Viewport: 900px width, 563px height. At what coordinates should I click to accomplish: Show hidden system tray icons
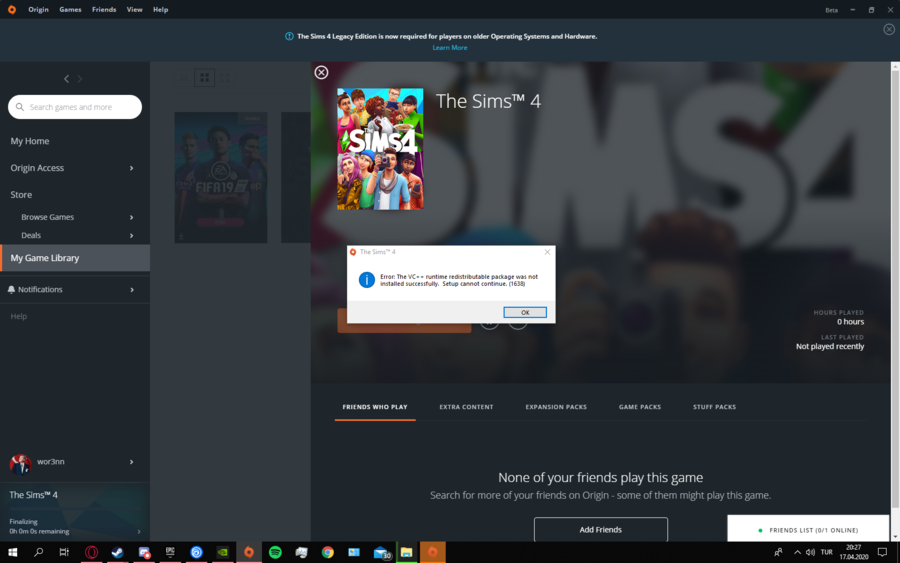coord(797,552)
